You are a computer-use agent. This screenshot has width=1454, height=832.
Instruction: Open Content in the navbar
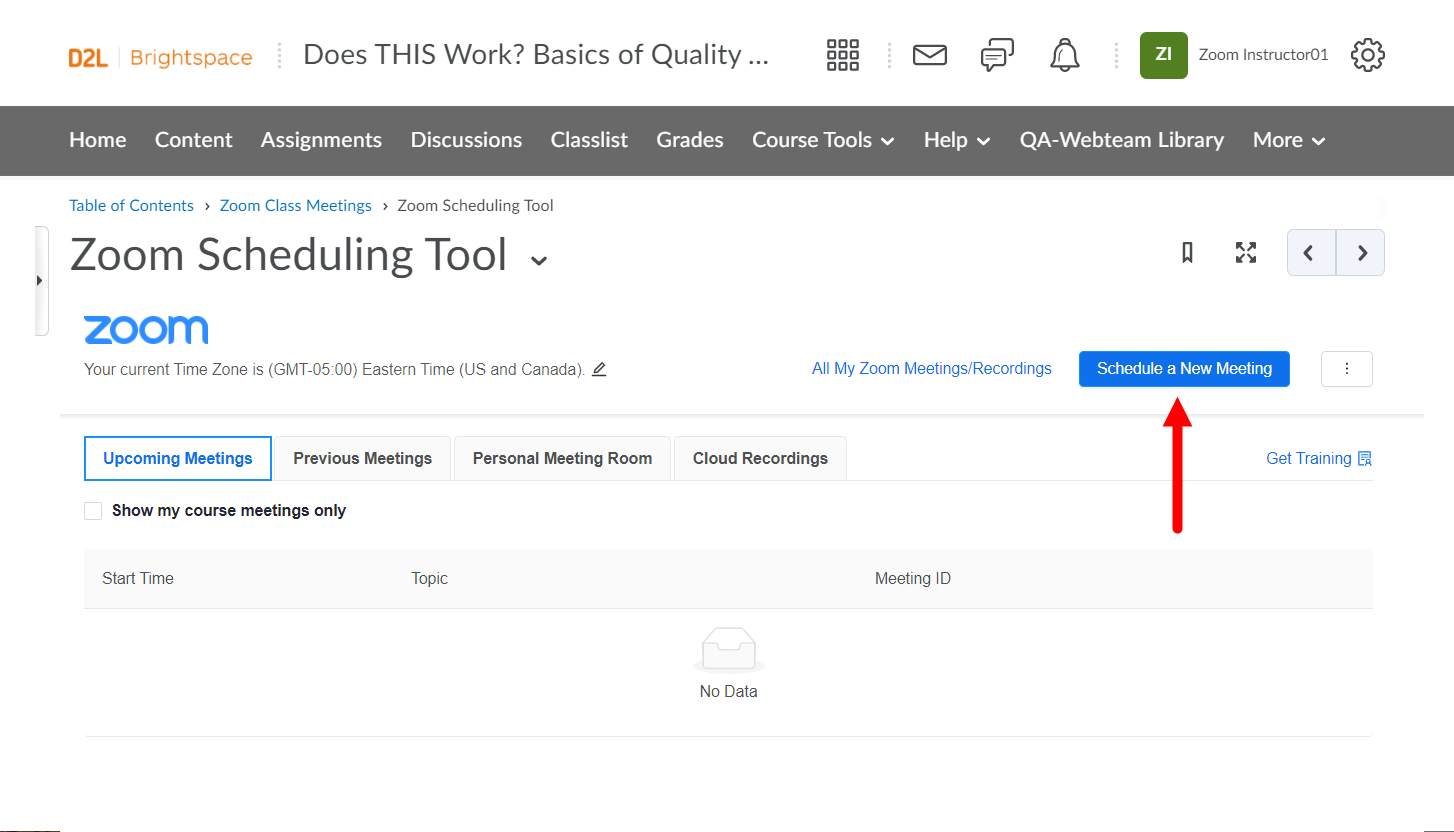194,140
